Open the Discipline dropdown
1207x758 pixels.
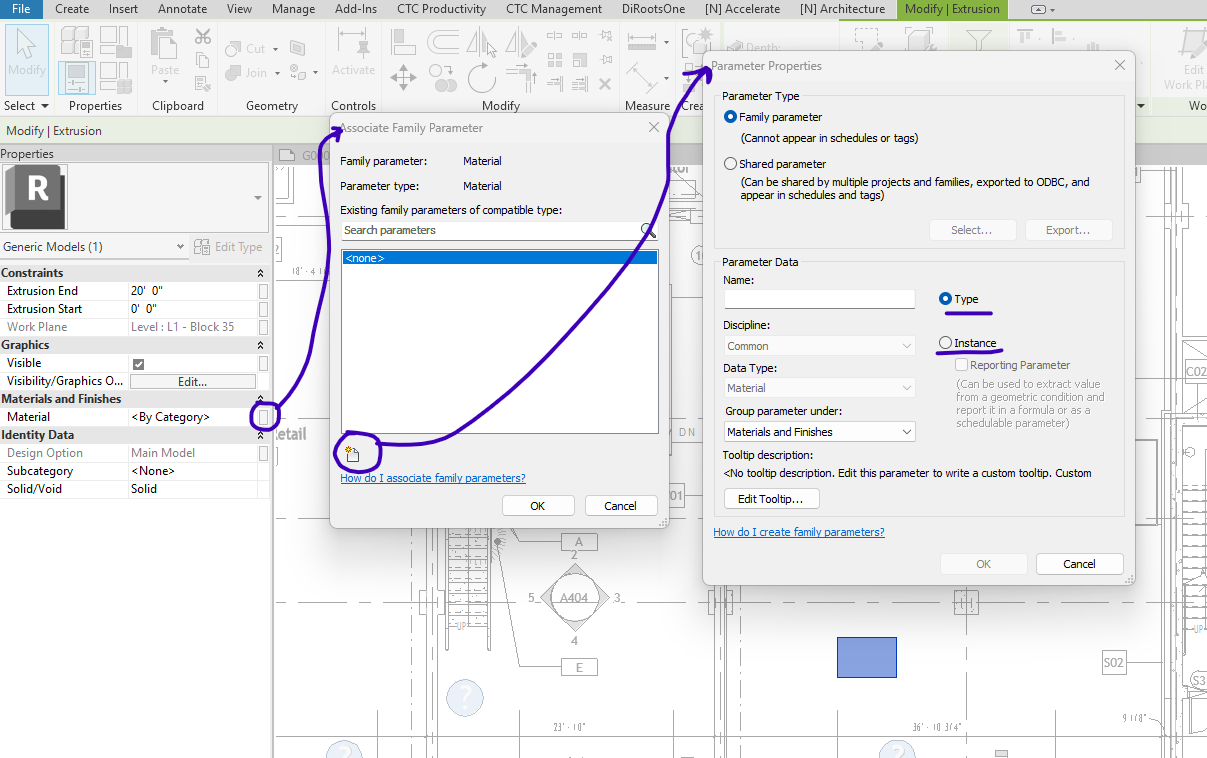pos(820,346)
